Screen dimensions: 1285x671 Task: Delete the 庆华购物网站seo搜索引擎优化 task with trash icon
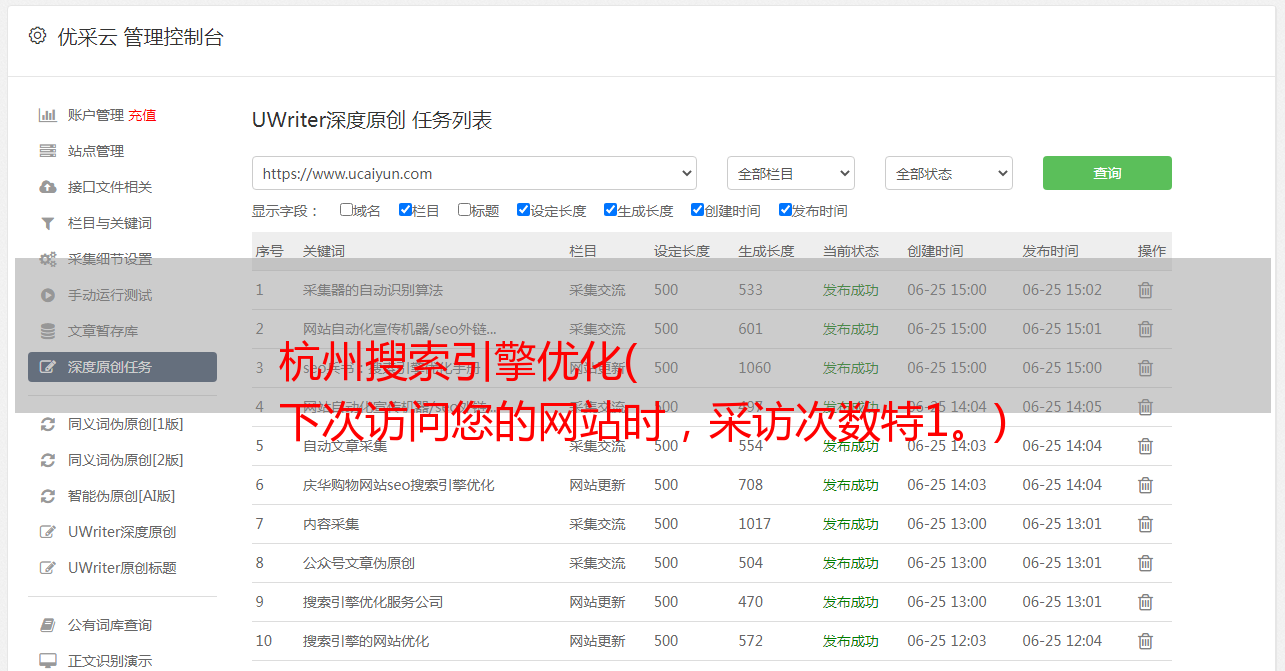tap(1146, 485)
